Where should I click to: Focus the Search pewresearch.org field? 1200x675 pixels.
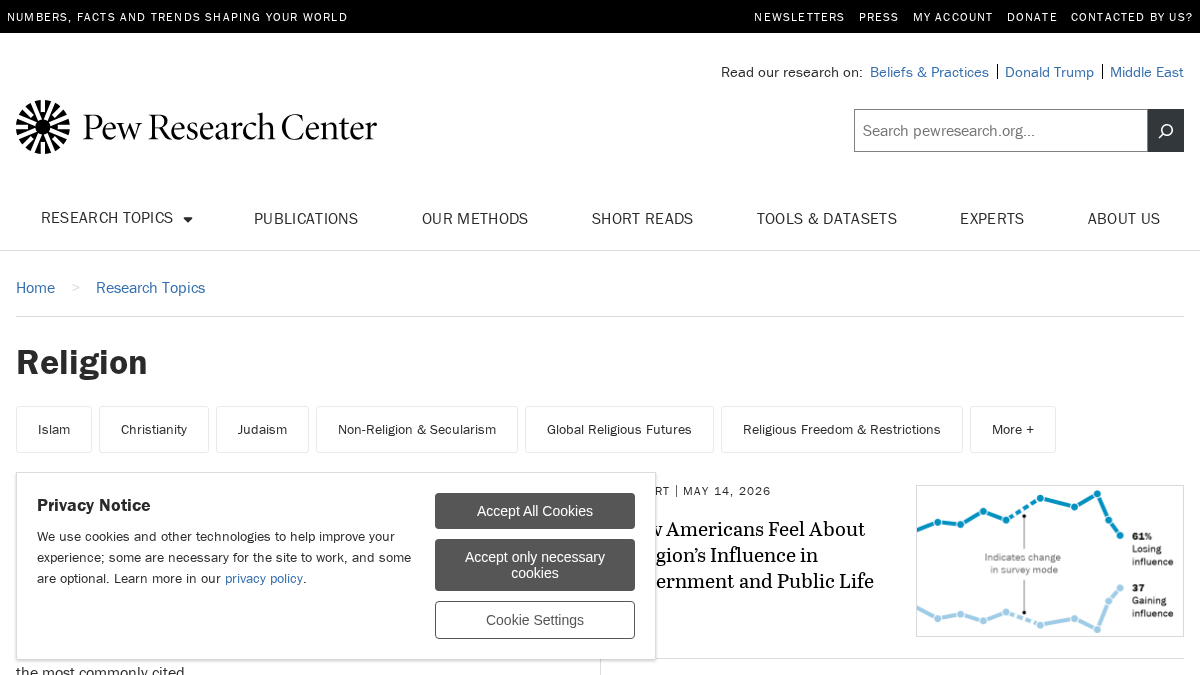point(1000,131)
